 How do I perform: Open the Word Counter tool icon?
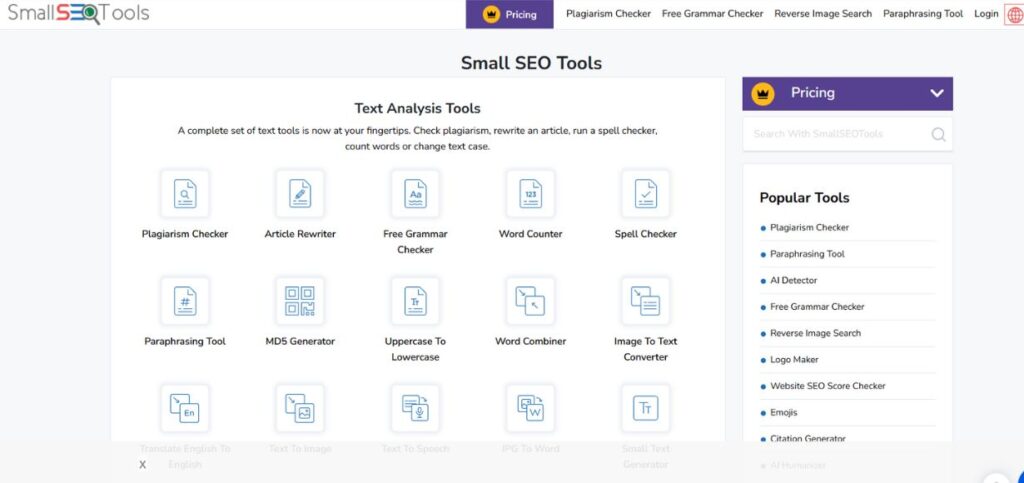click(530, 194)
